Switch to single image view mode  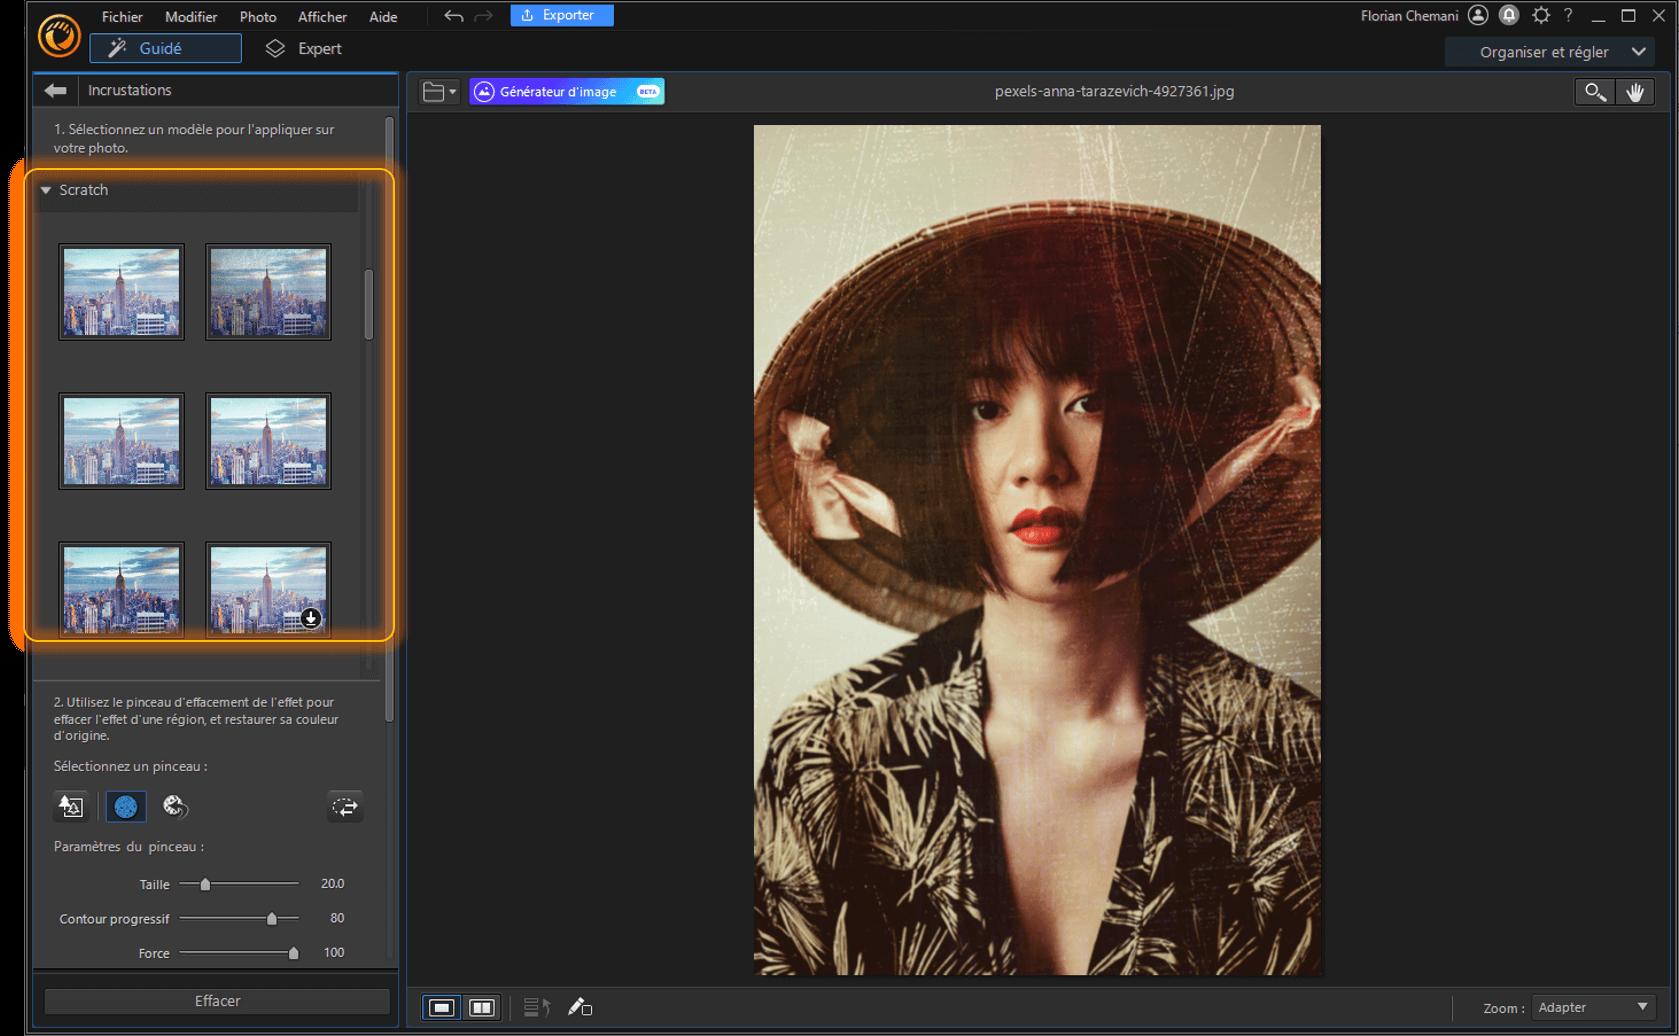(441, 1007)
